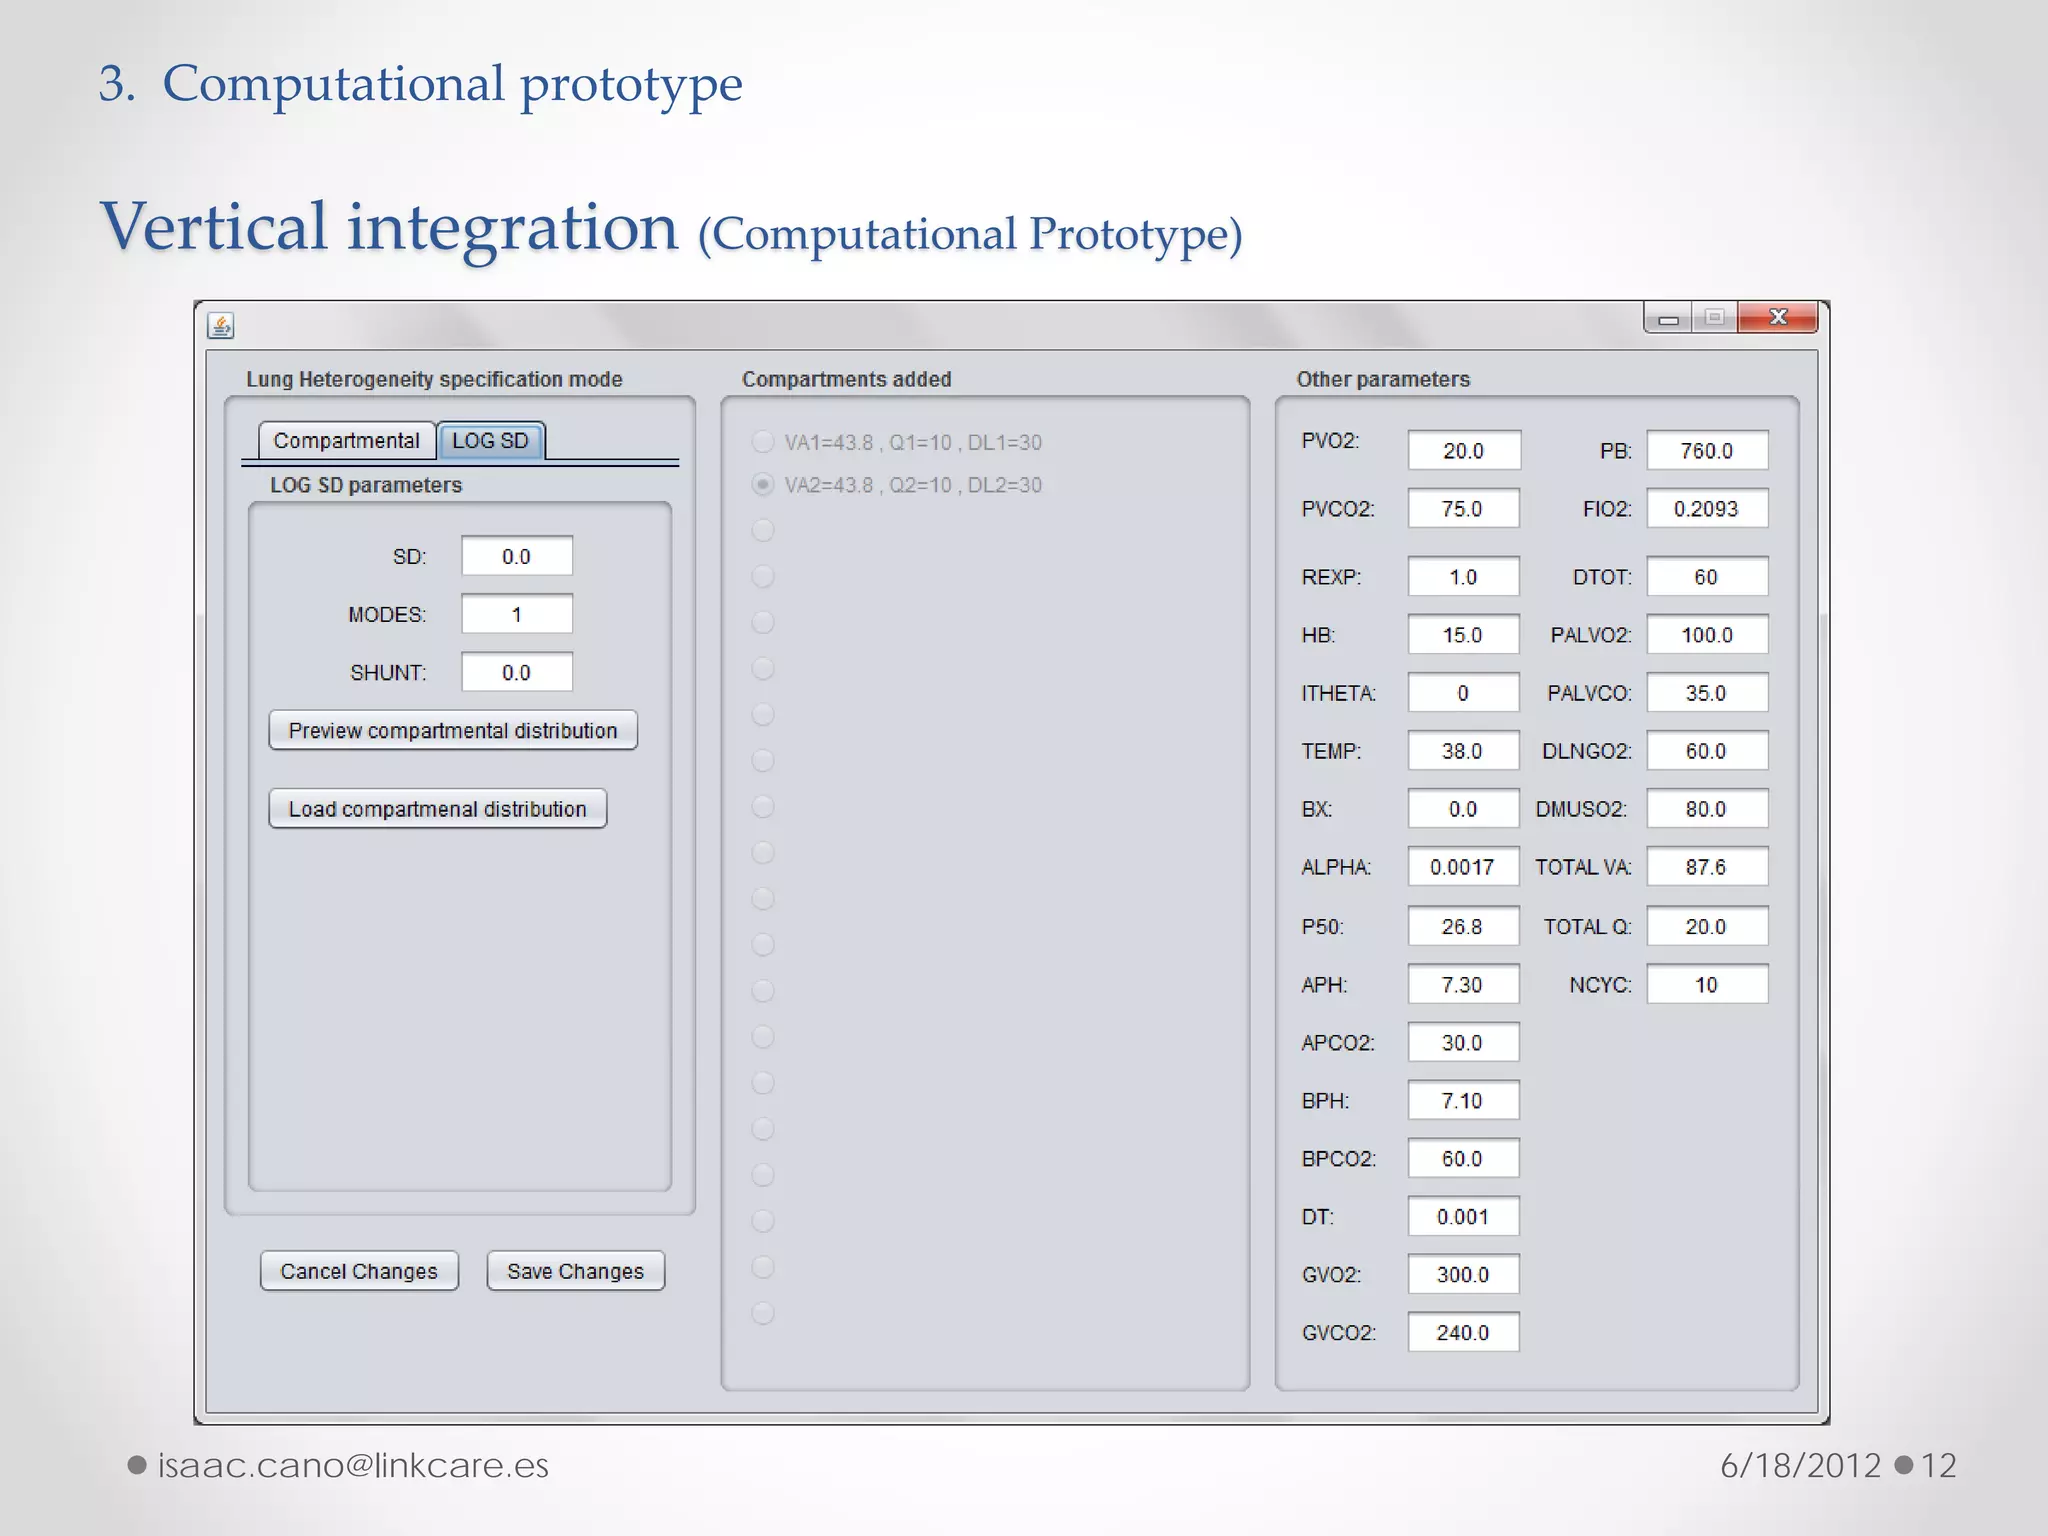Click the DMUSO2 field showing 80.0
The image size is (2048, 1536).
[x=1707, y=808]
